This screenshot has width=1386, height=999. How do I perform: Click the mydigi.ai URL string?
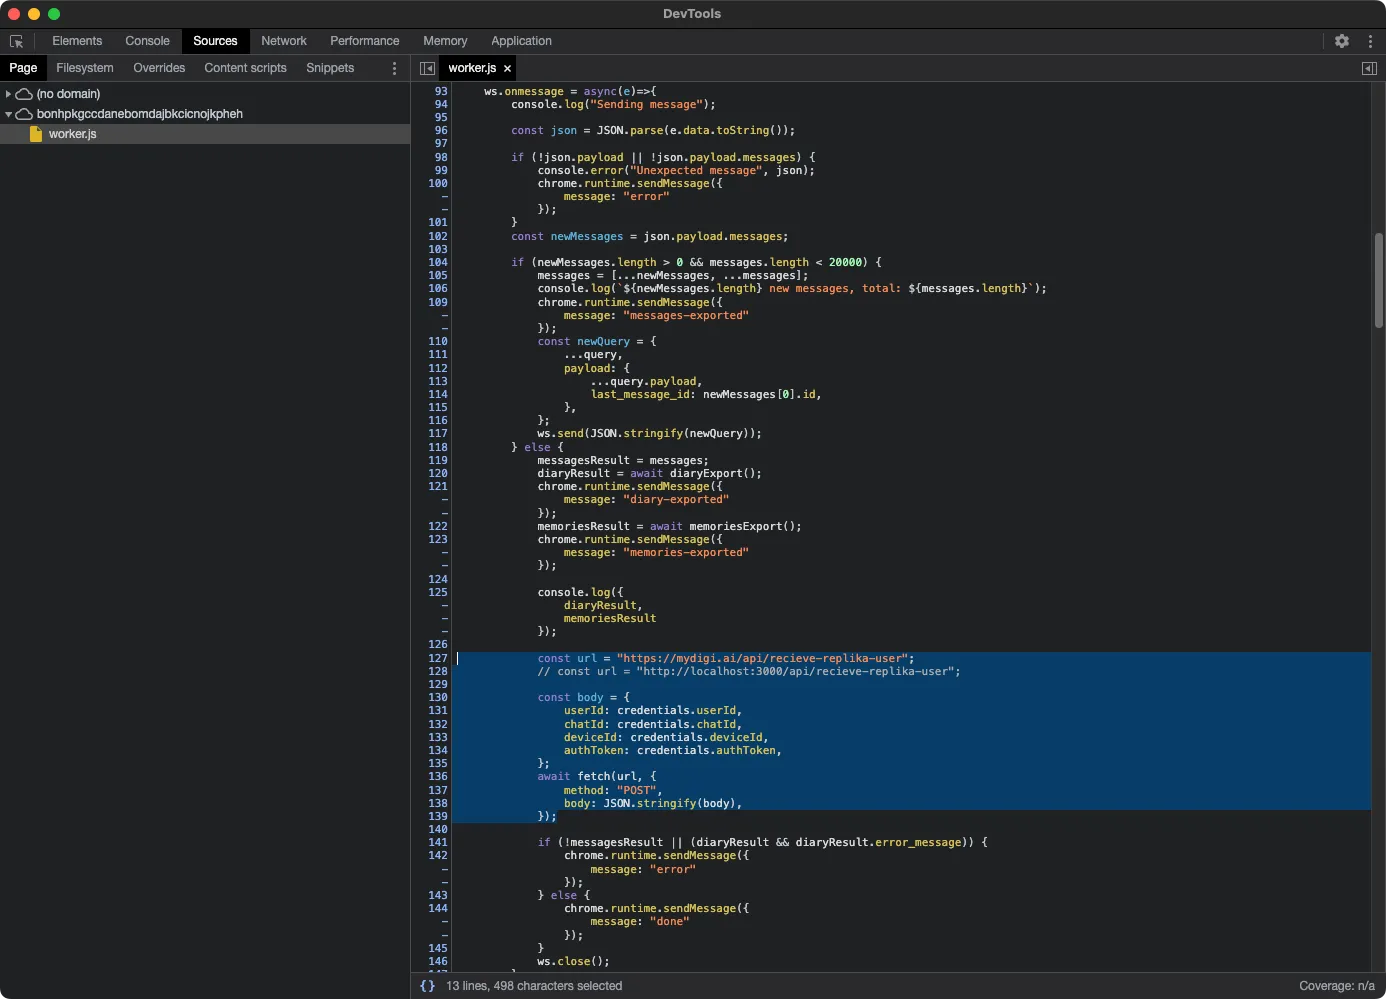762,658
